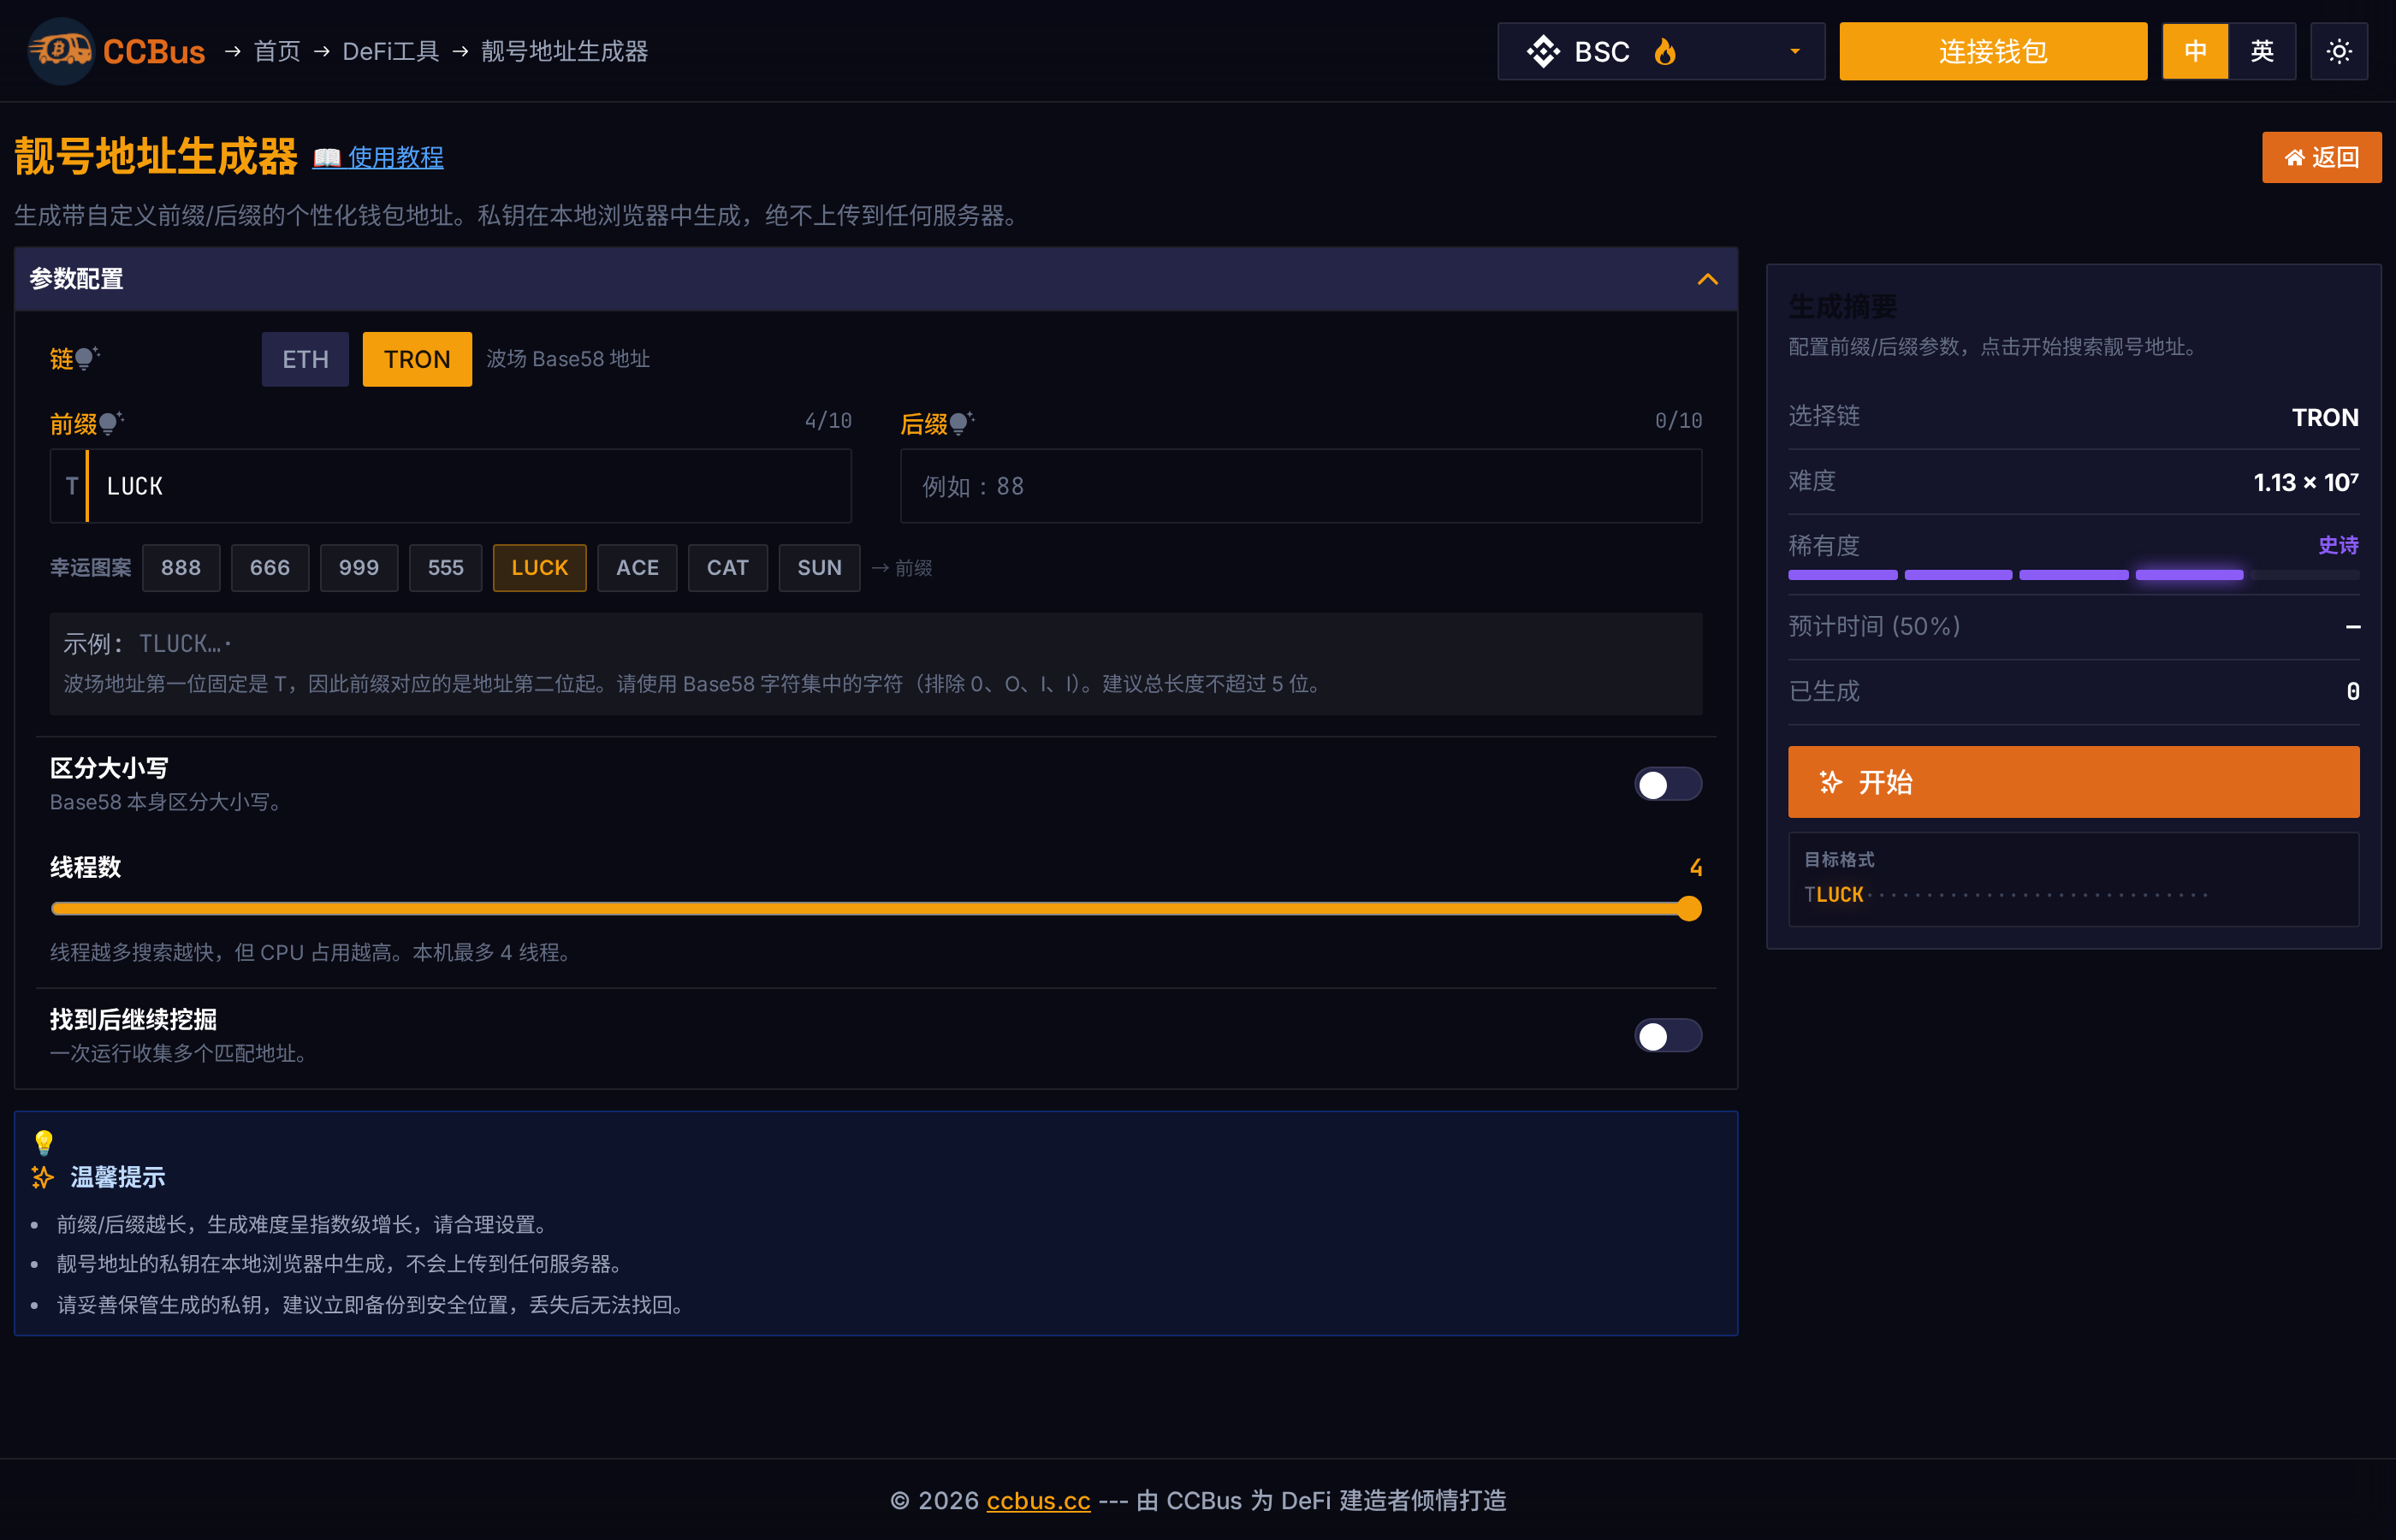This screenshot has width=2396, height=1540.
Task: Choose the CAT lucky pattern
Action: coord(728,568)
